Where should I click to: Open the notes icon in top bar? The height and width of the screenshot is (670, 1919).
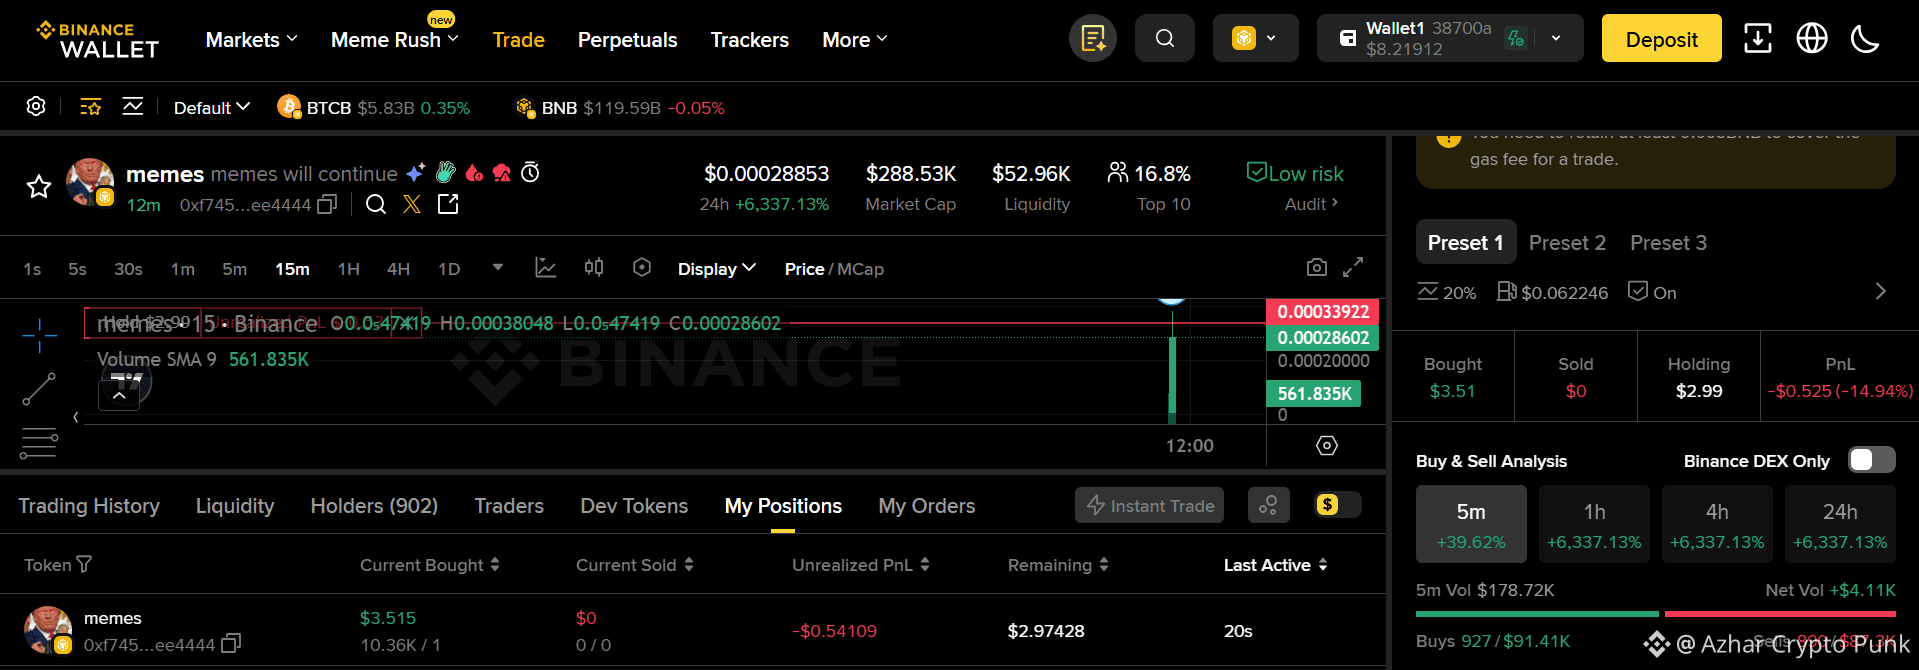click(x=1093, y=39)
